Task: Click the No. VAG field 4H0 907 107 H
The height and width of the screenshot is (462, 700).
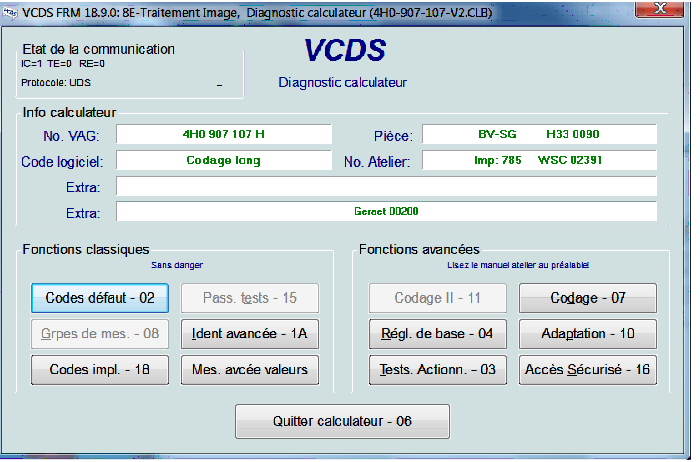Action: click(224, 134)
